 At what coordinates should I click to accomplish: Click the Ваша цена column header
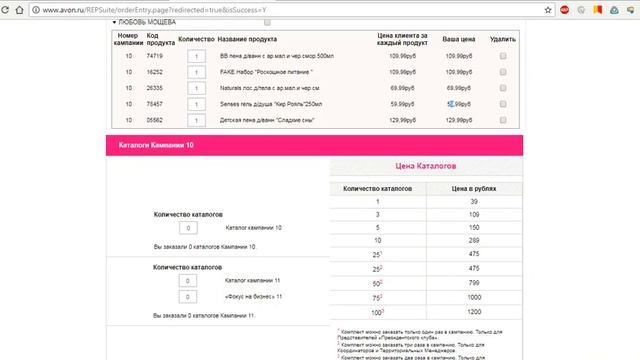(x=459, y=39)
